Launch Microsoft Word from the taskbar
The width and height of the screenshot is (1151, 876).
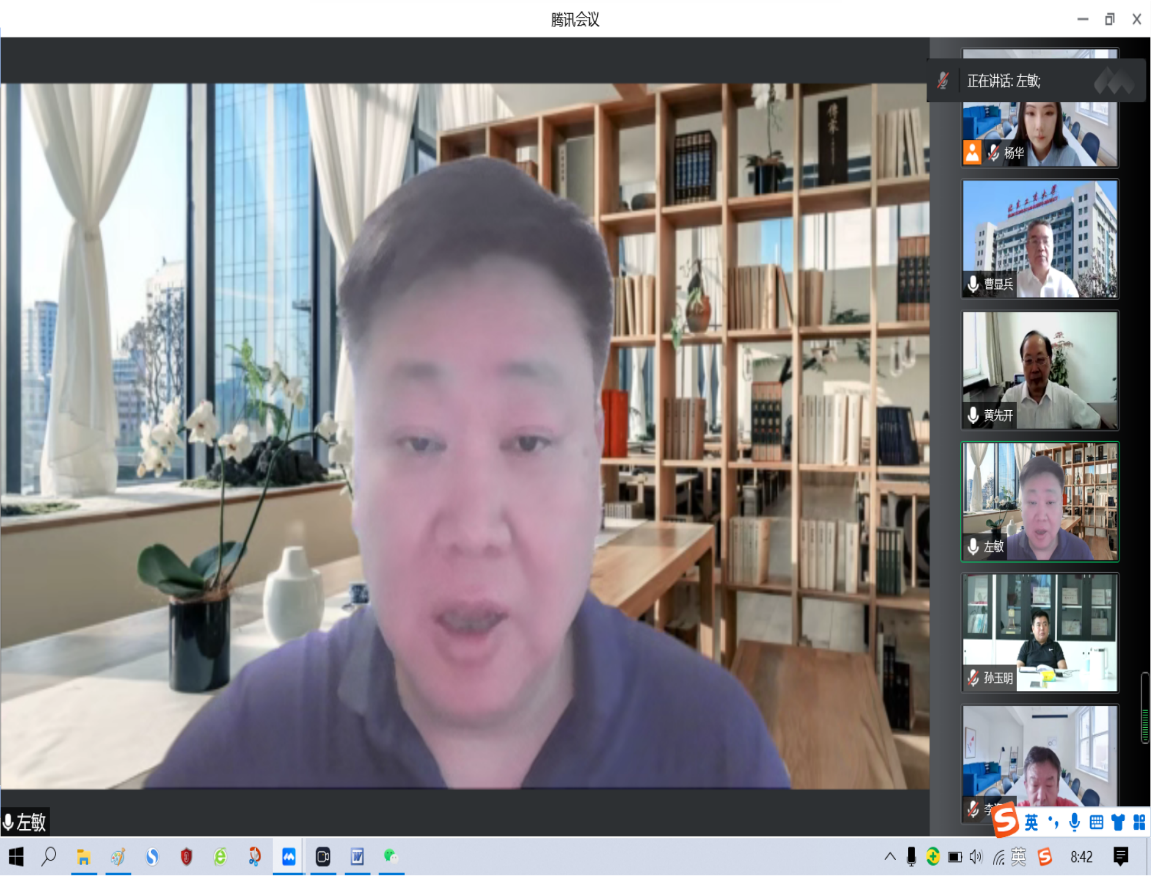coord(356,857)
